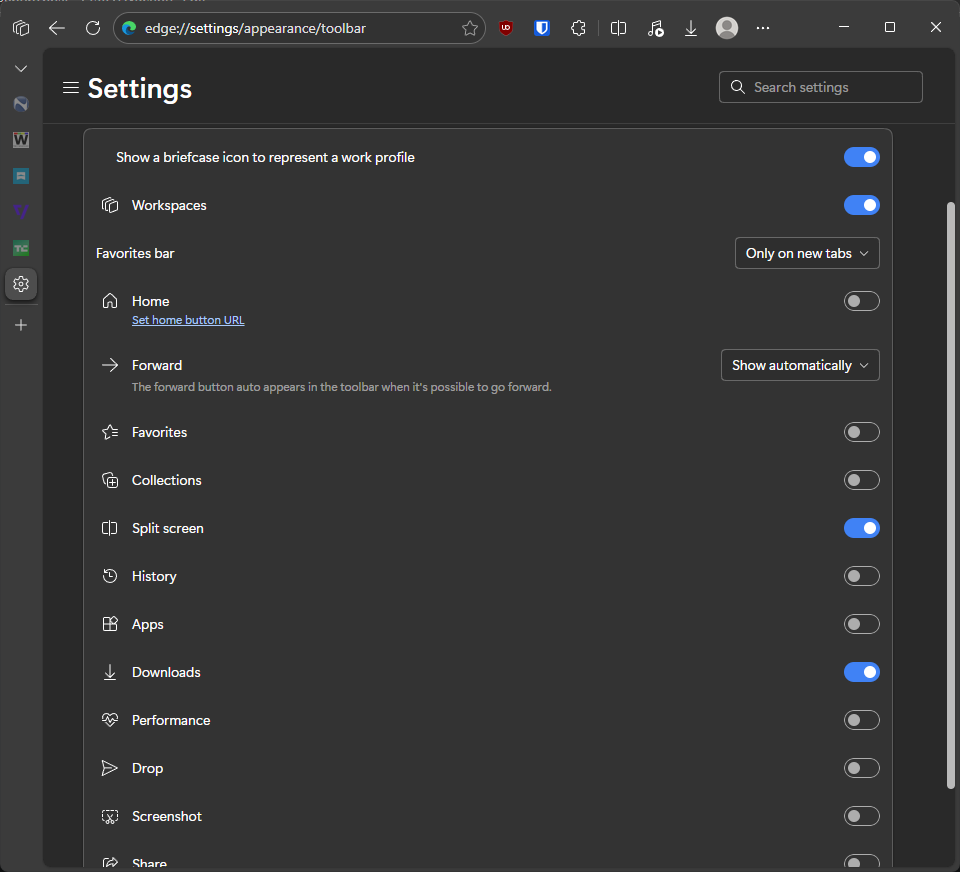Expand the vertical tabs chevron
This screenshot has height=872, width=960.
pyautogui.click(x=21, y=68)
